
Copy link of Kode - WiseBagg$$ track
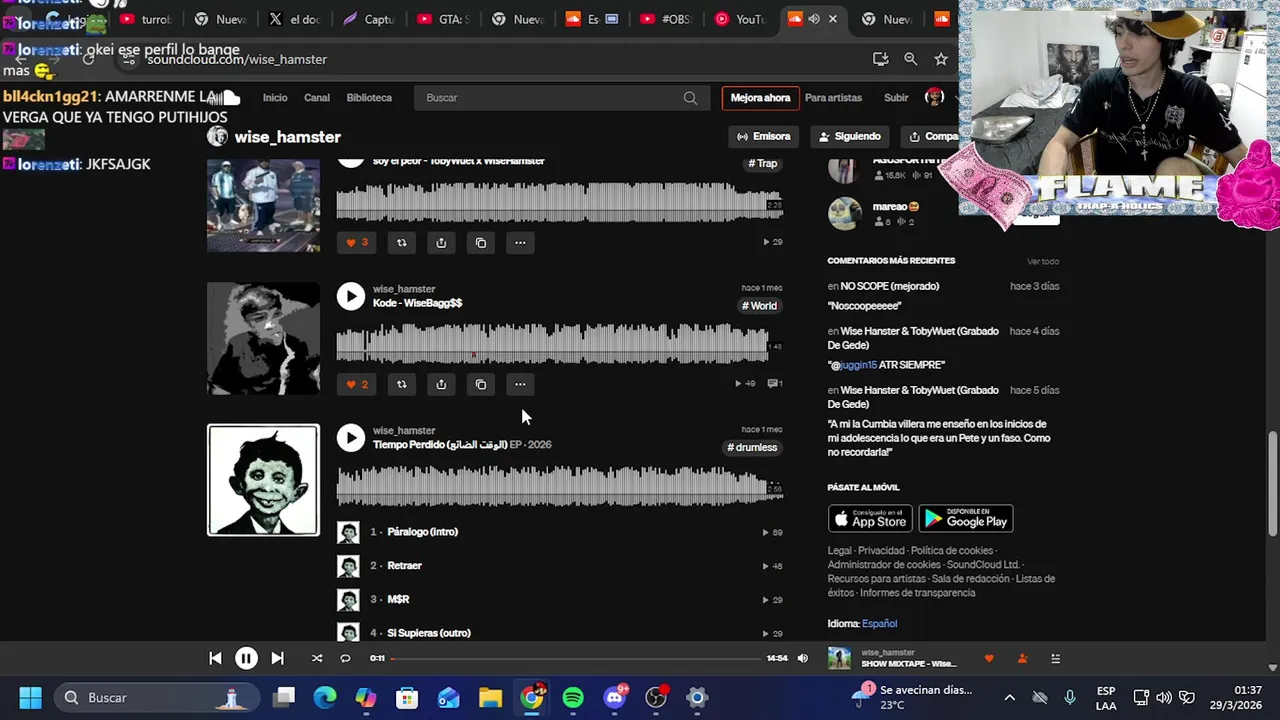point(481,384)
